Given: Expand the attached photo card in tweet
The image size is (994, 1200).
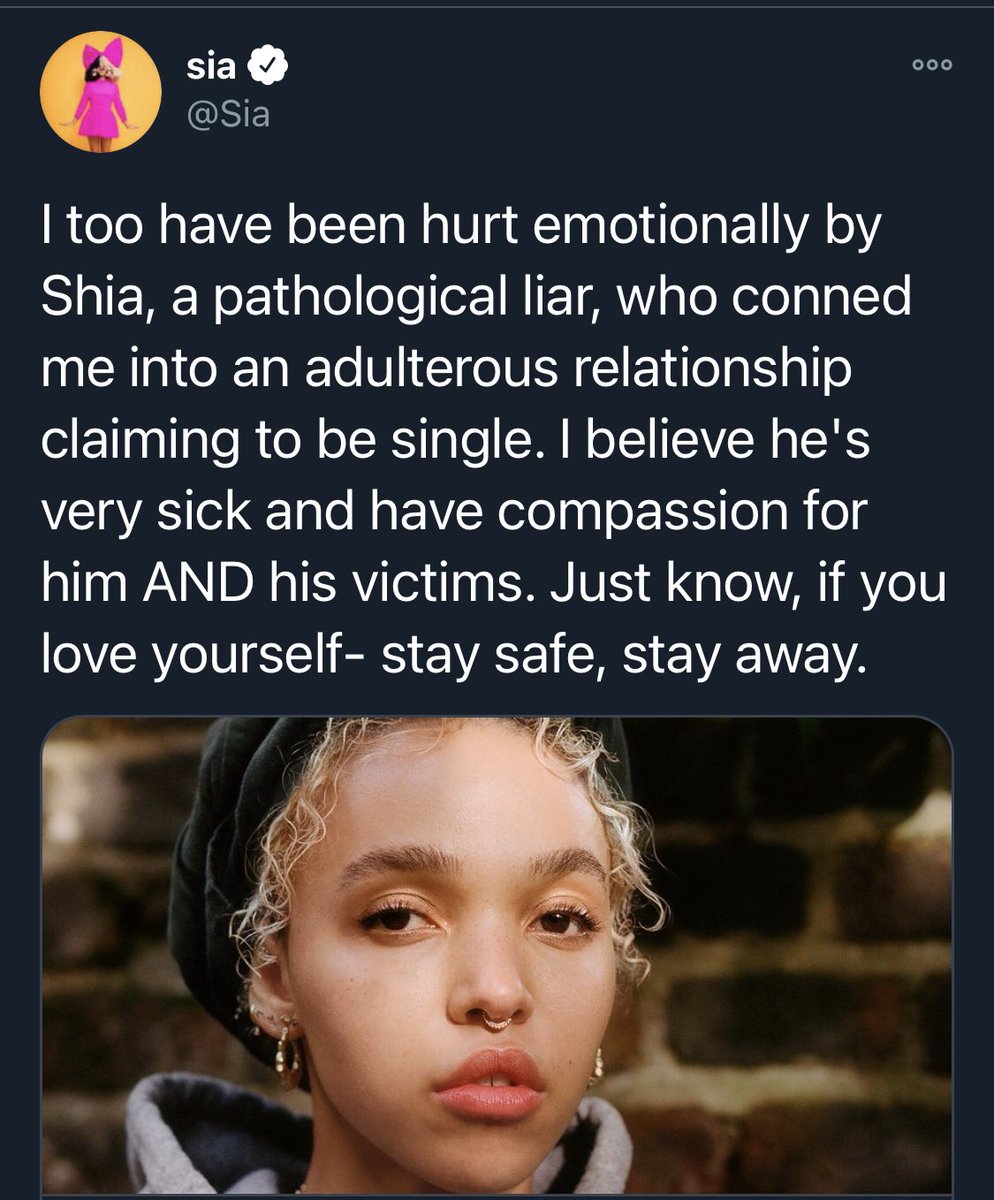Looking at the screenshot, I should pyautogui.click(x=497, y=955).
